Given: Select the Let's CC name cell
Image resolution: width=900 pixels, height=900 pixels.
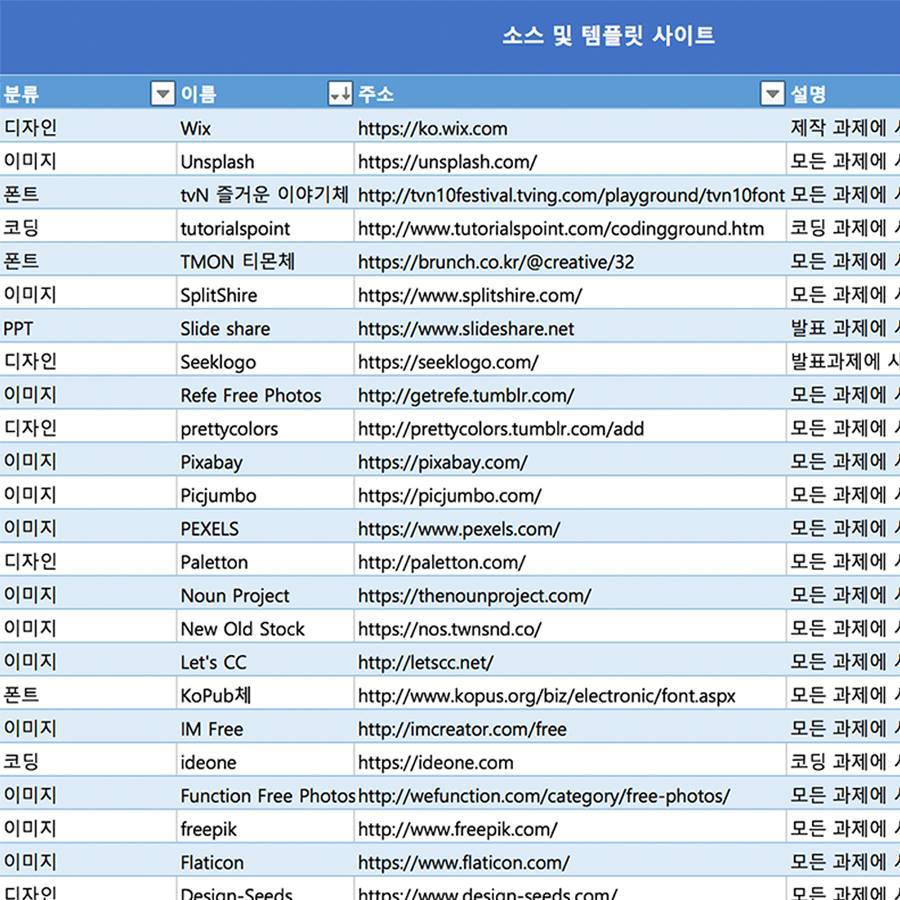Looking at the screenshot, I should click(x=265, y=661).
